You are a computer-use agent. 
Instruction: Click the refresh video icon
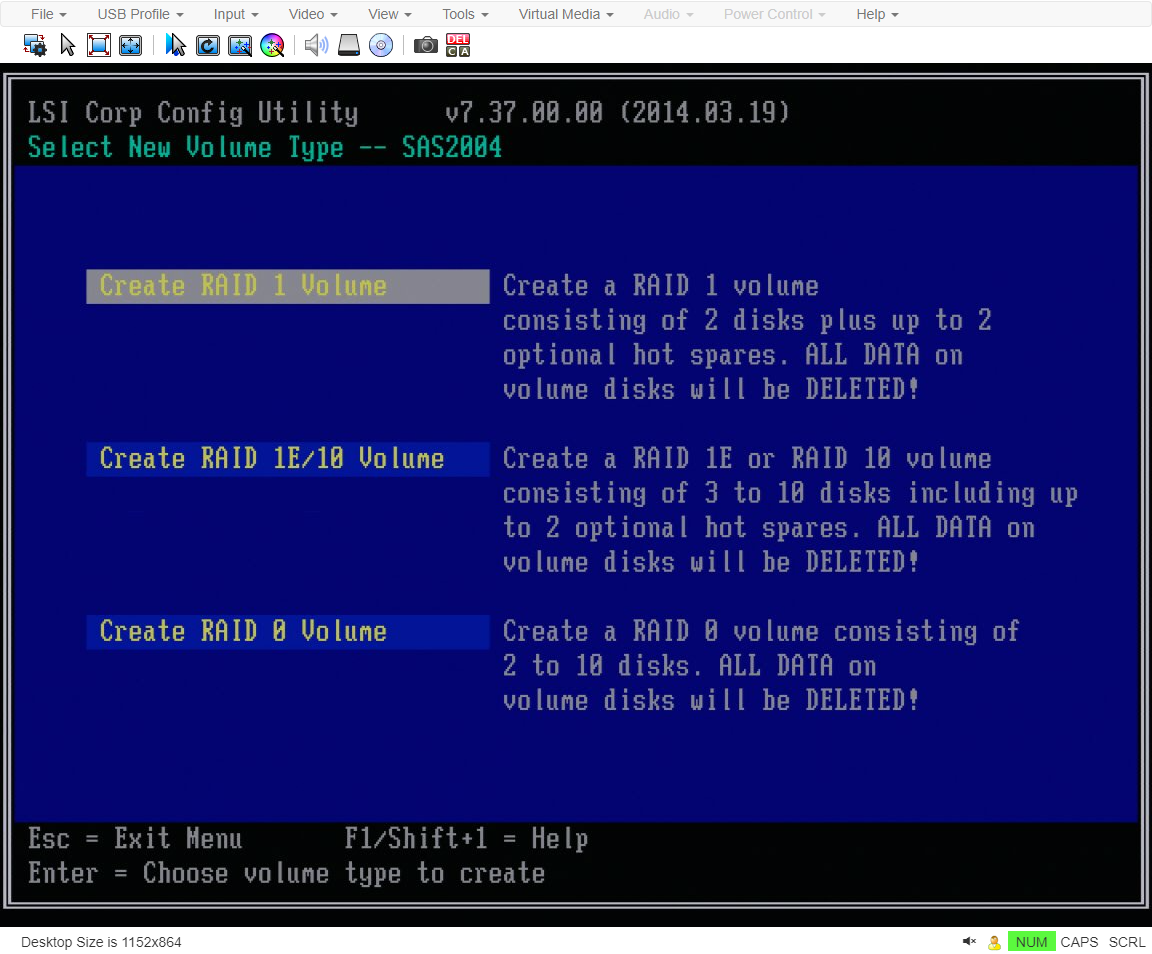[x=207, y=46]
